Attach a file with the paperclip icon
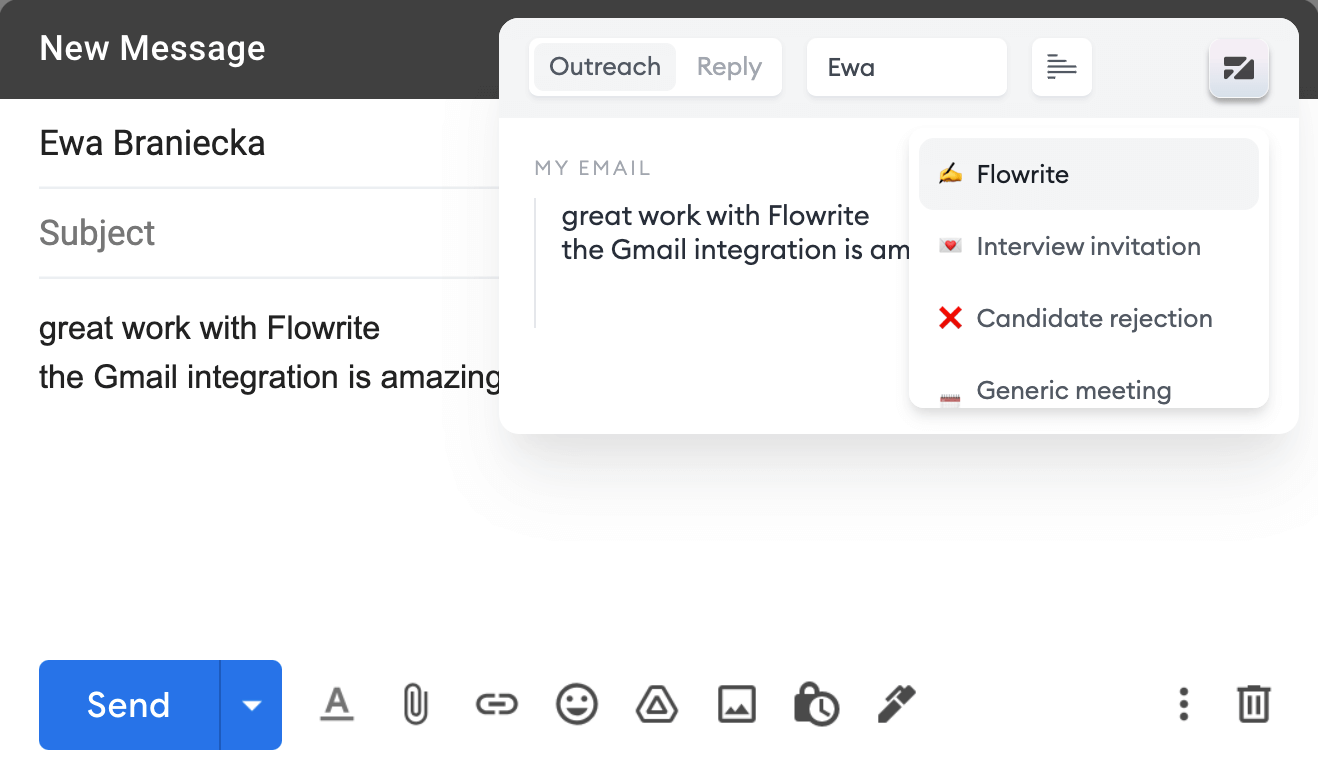Viewport: 1318px width, 783px height. click(x=415, y=705)
